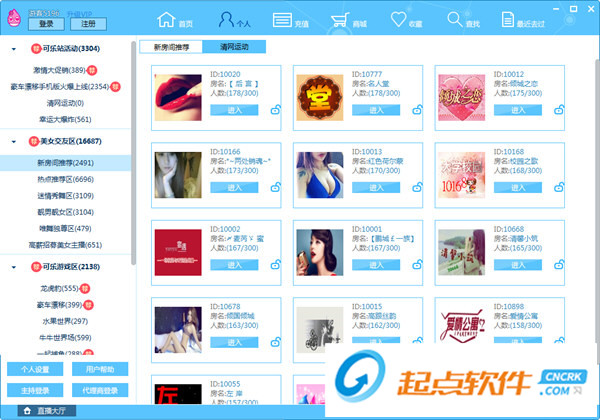Select 激情大促销(389) in sidebar

(59, 70)
